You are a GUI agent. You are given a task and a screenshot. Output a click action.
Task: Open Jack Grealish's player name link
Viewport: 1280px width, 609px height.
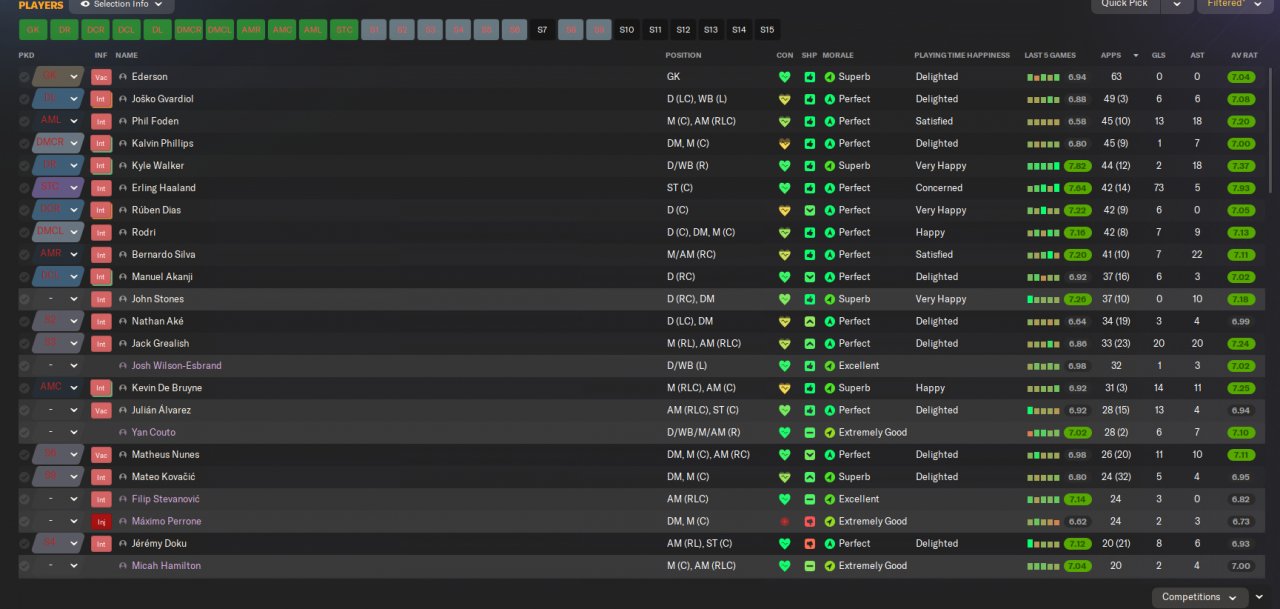click(x=160, y=344)
